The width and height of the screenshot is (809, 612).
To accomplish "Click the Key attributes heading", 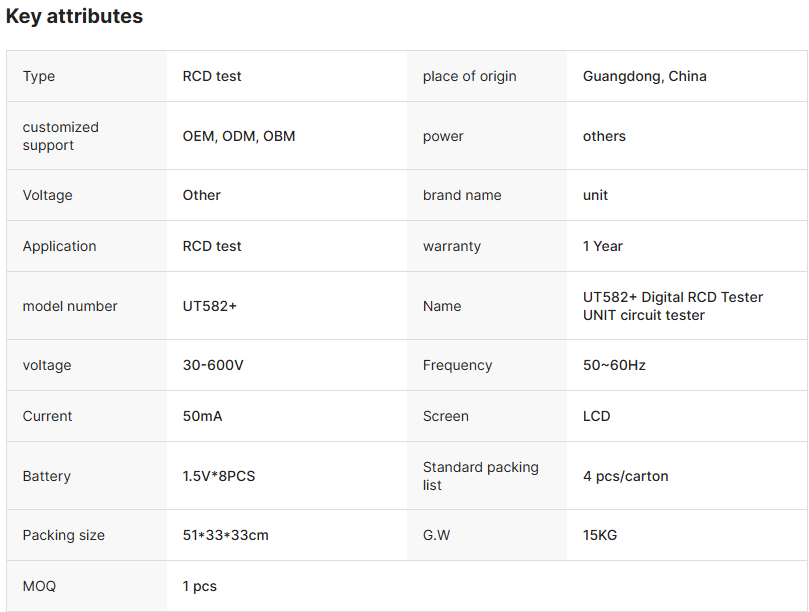I will 74,17.
